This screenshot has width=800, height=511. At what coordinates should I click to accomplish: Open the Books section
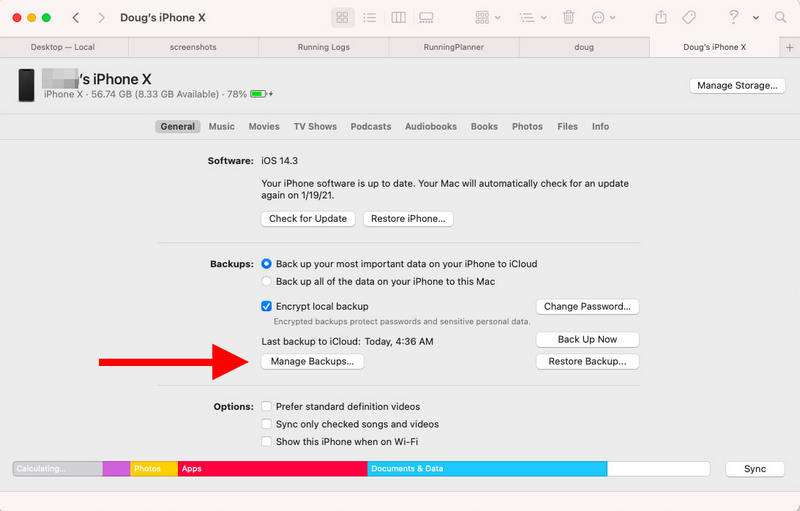tap(484, 126)
